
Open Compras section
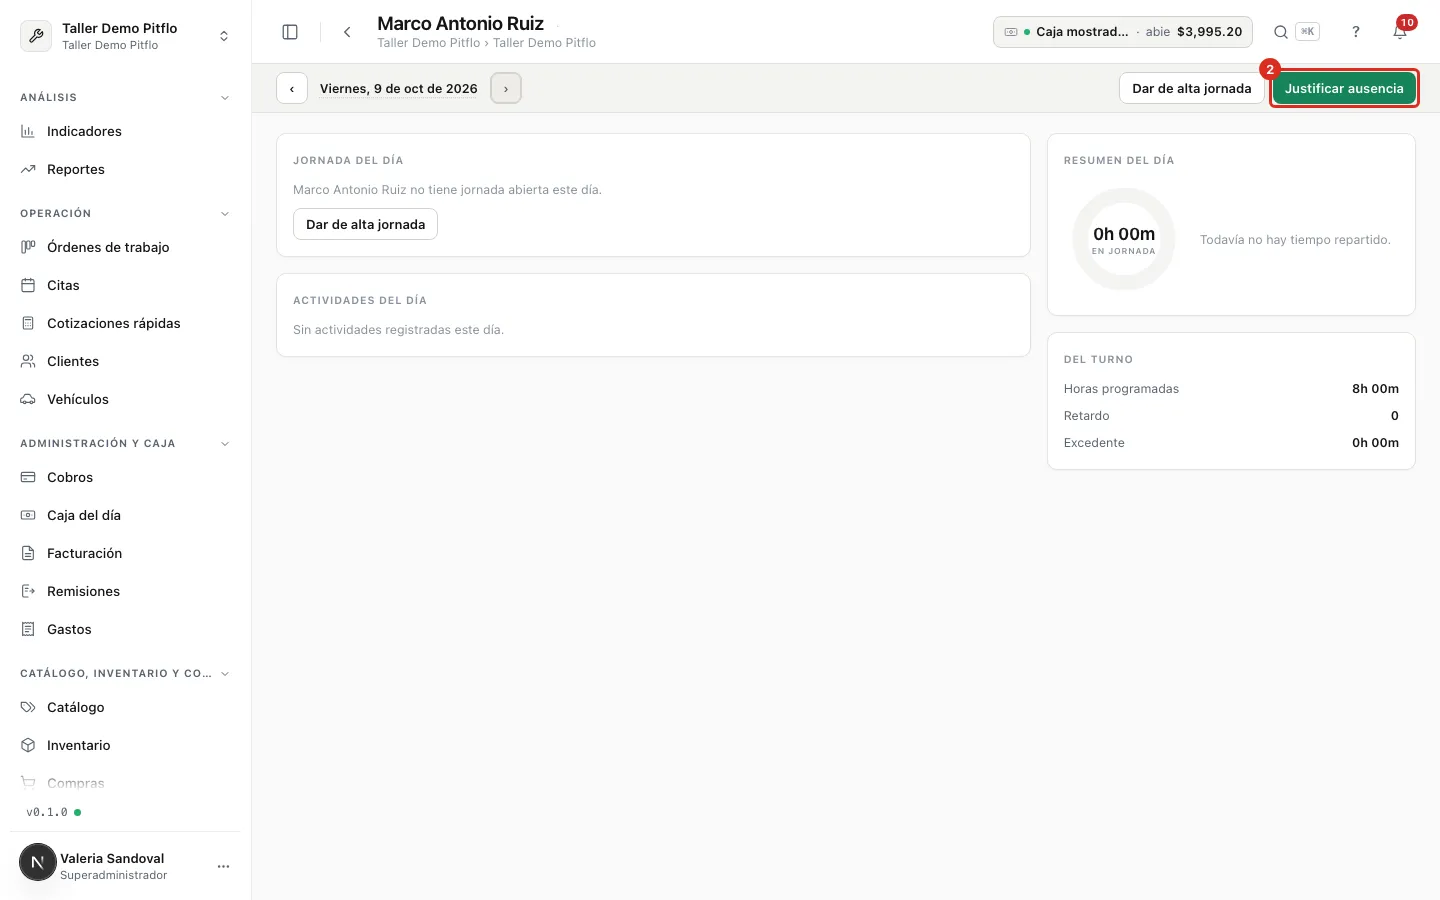point(125,783)
